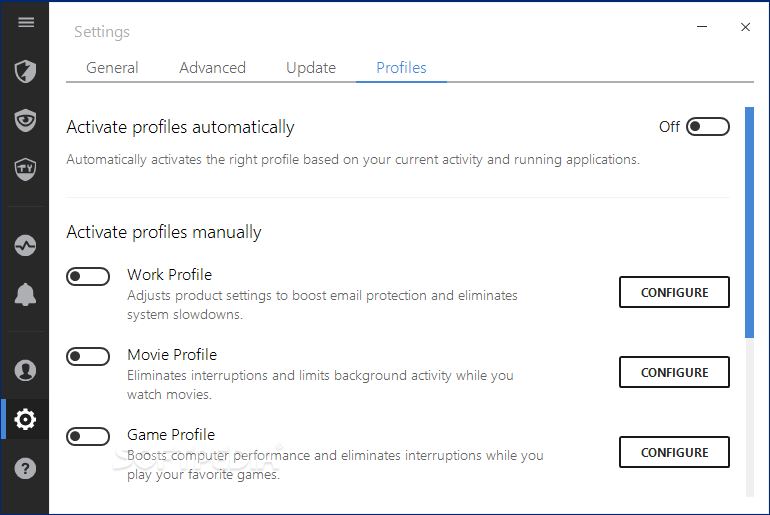Open the hamburger menu in sidebar
Screen dimensions: 770x515
(x=26, y=23)
